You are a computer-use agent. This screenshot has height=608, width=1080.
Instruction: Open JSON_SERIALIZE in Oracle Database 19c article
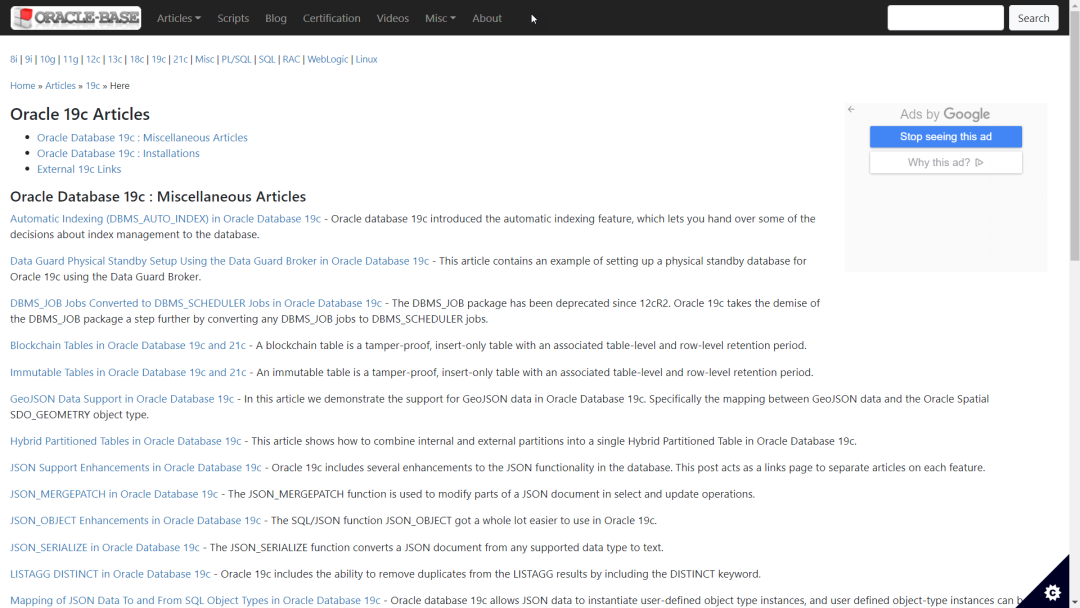click(x=105, y=547)
